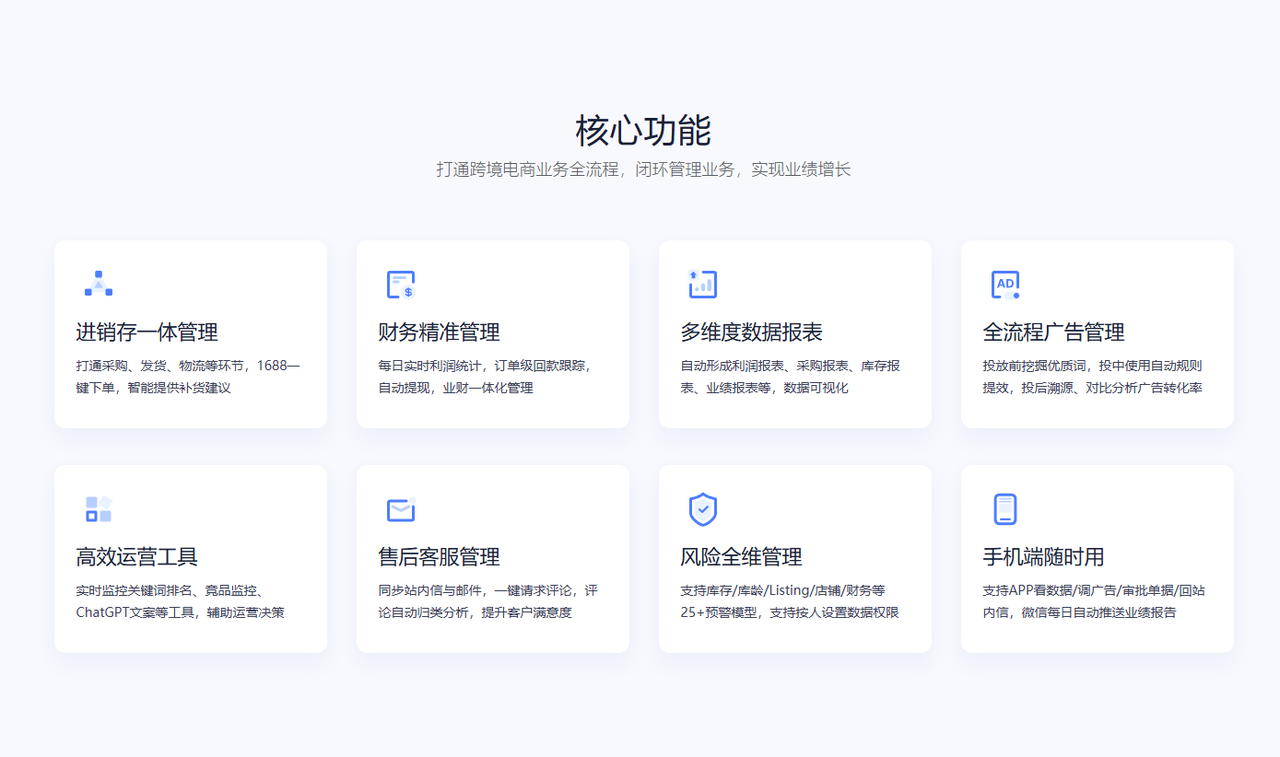1280x757 pixels.
Task: Click the 全流程广告管理 AD icon
Action: click(1005, 284)
